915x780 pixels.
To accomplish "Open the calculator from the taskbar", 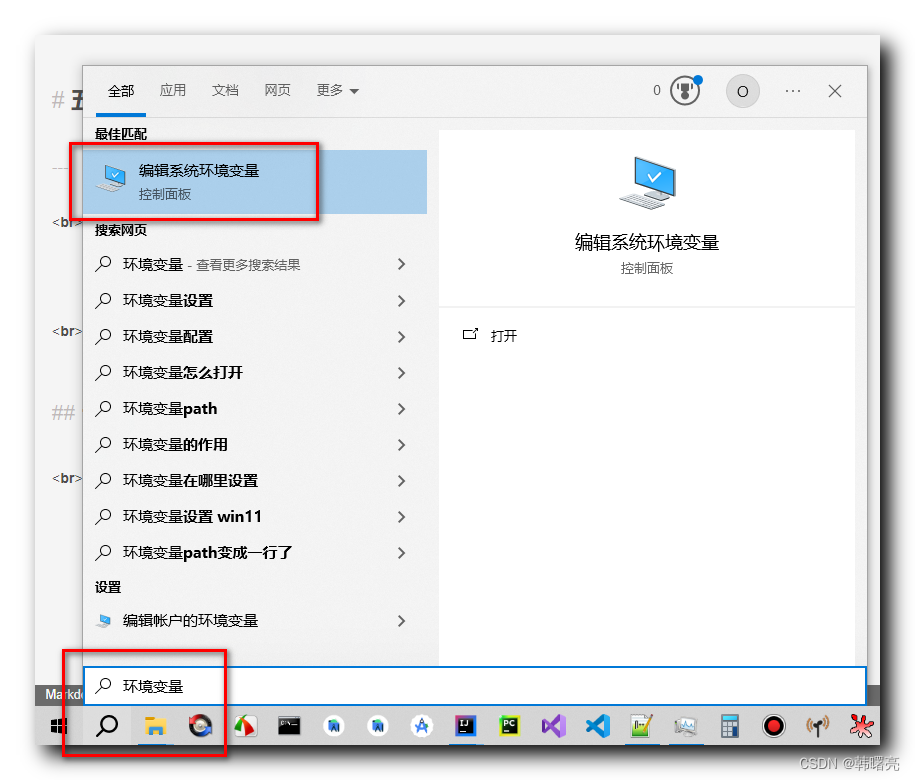I will tap(729, 727).
